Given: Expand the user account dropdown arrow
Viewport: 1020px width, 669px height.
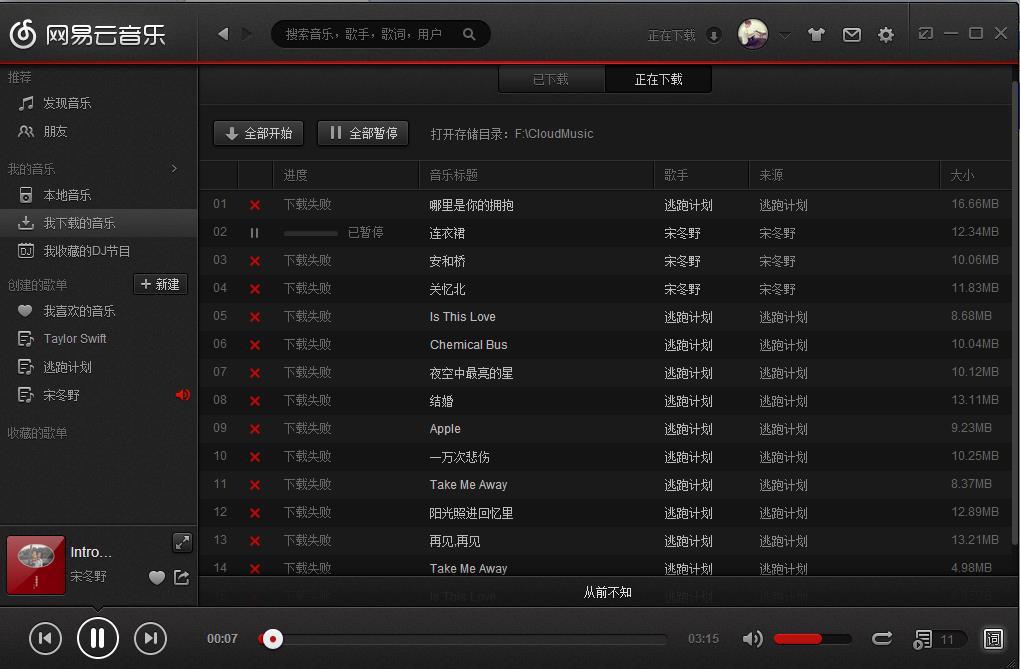Looking at the screenshot, I should [x=786, y=33].
